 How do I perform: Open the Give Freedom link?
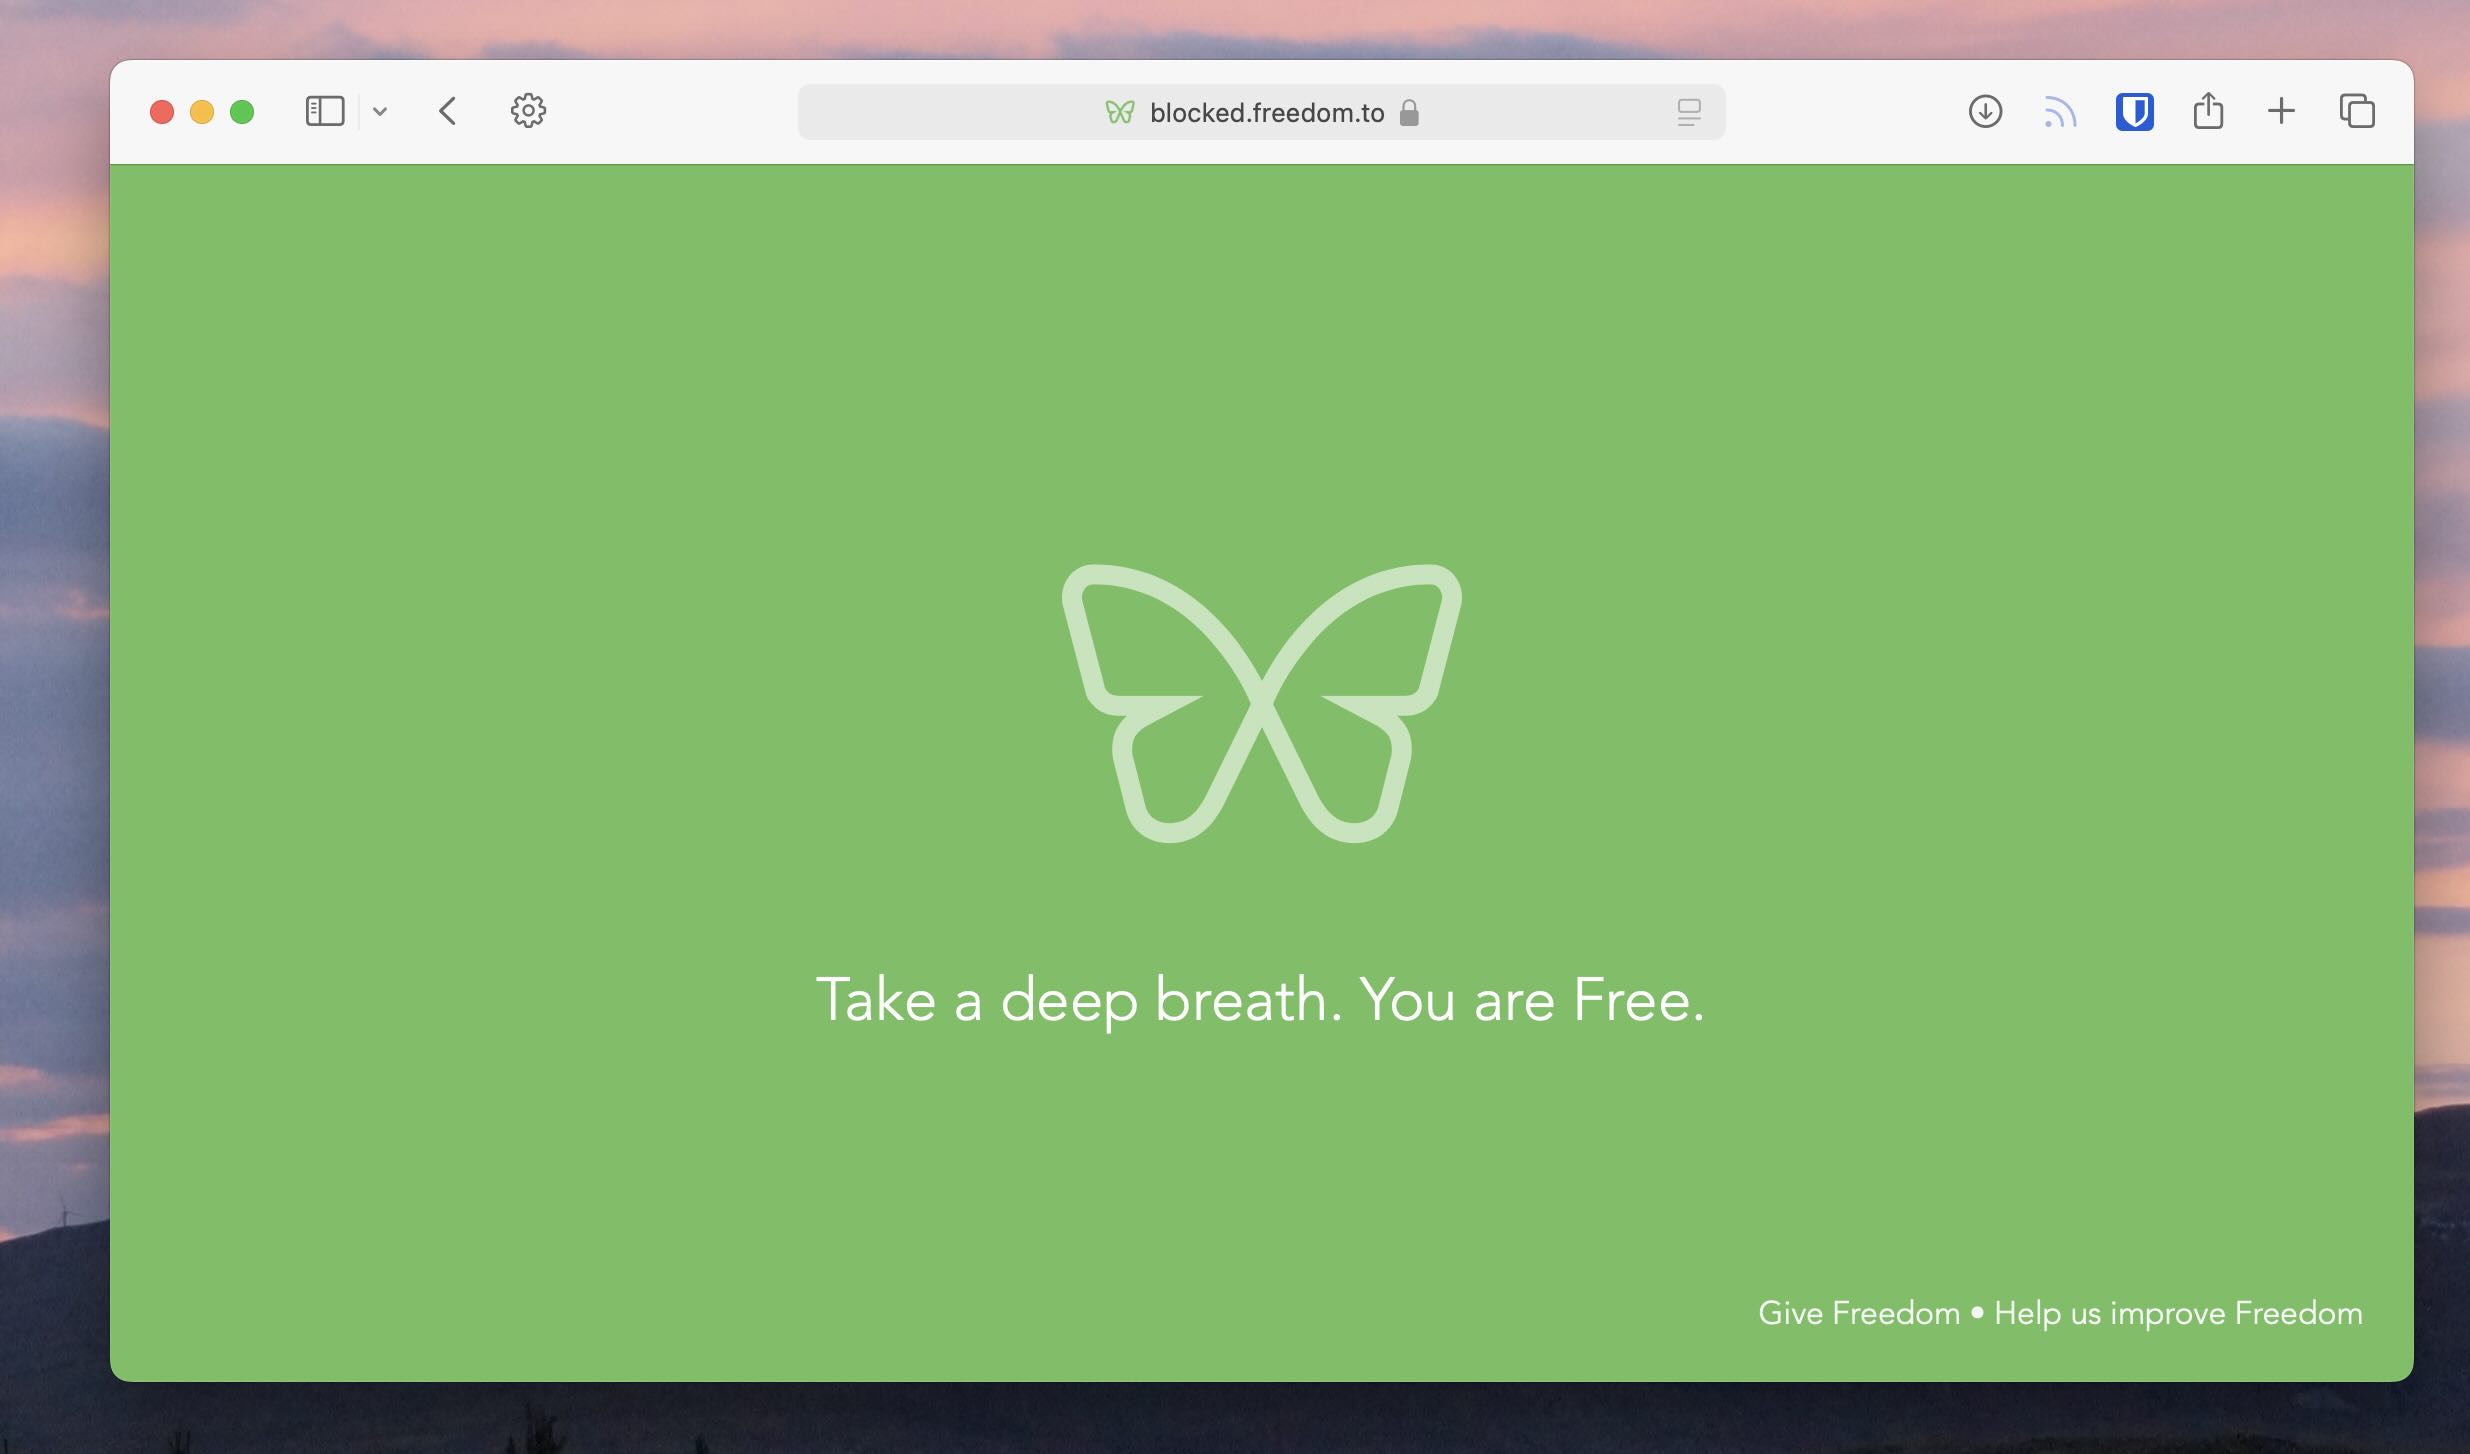pos(1858,1313)
